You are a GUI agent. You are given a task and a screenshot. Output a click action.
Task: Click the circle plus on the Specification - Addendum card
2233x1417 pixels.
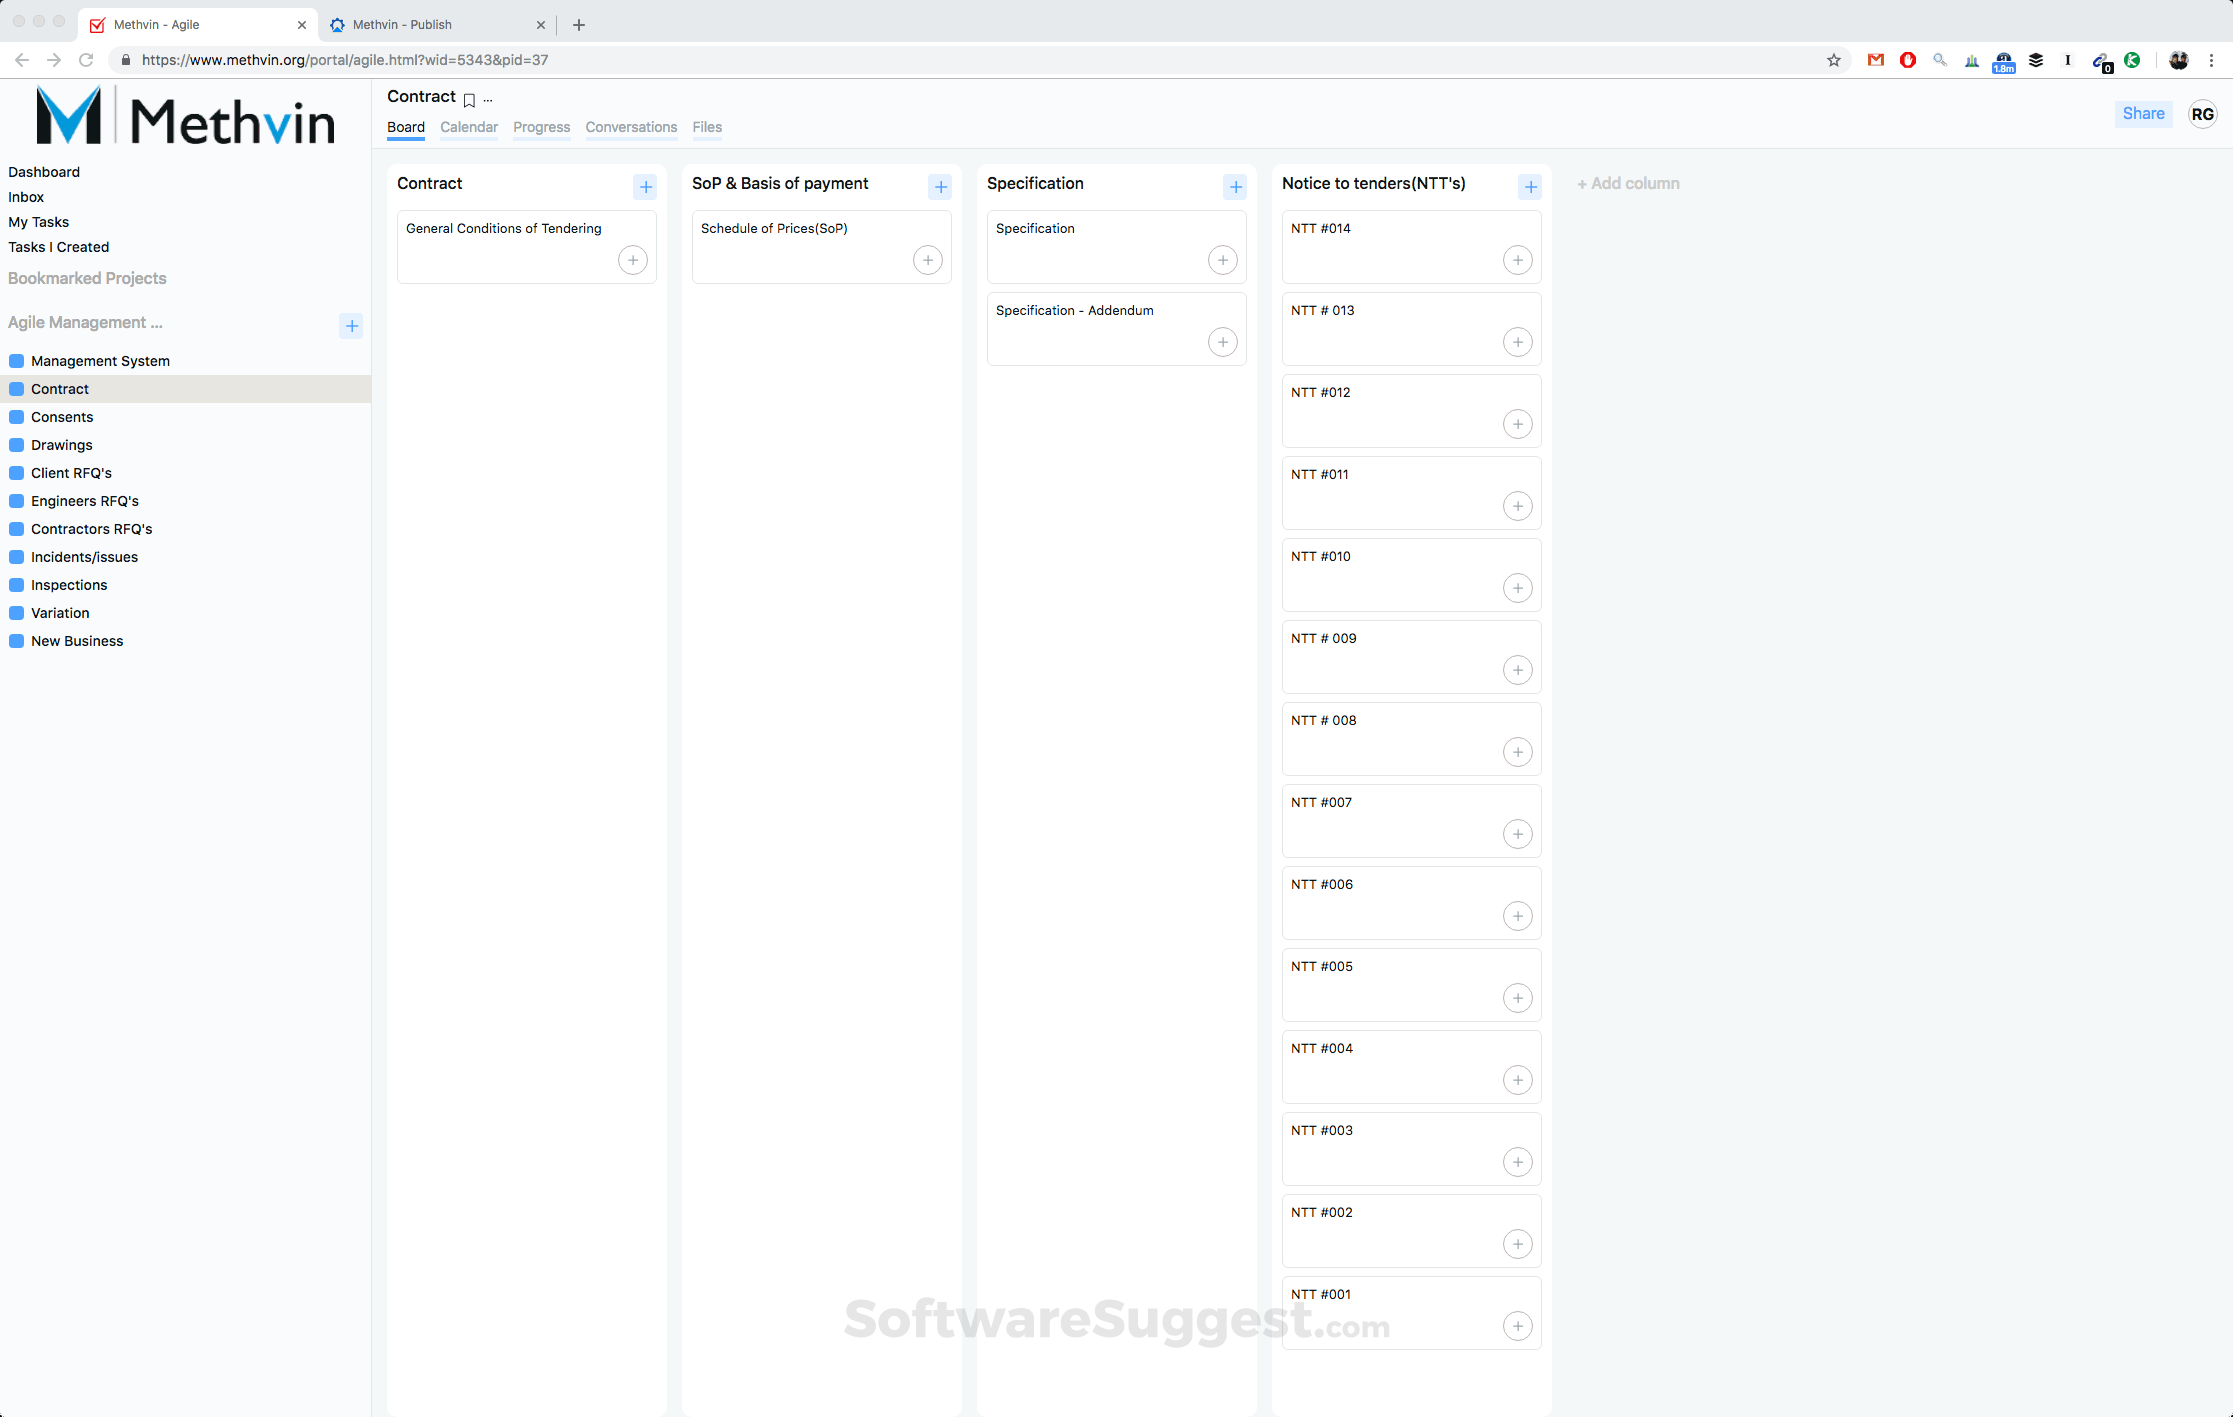point(1222,342)
